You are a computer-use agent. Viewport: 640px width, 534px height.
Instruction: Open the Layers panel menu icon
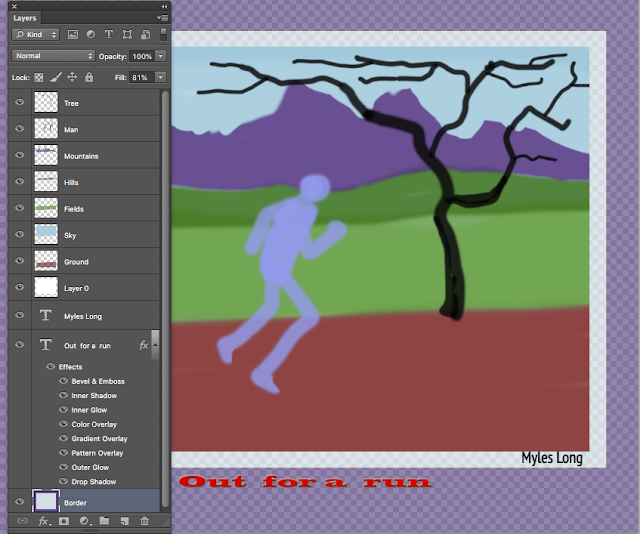162,18
